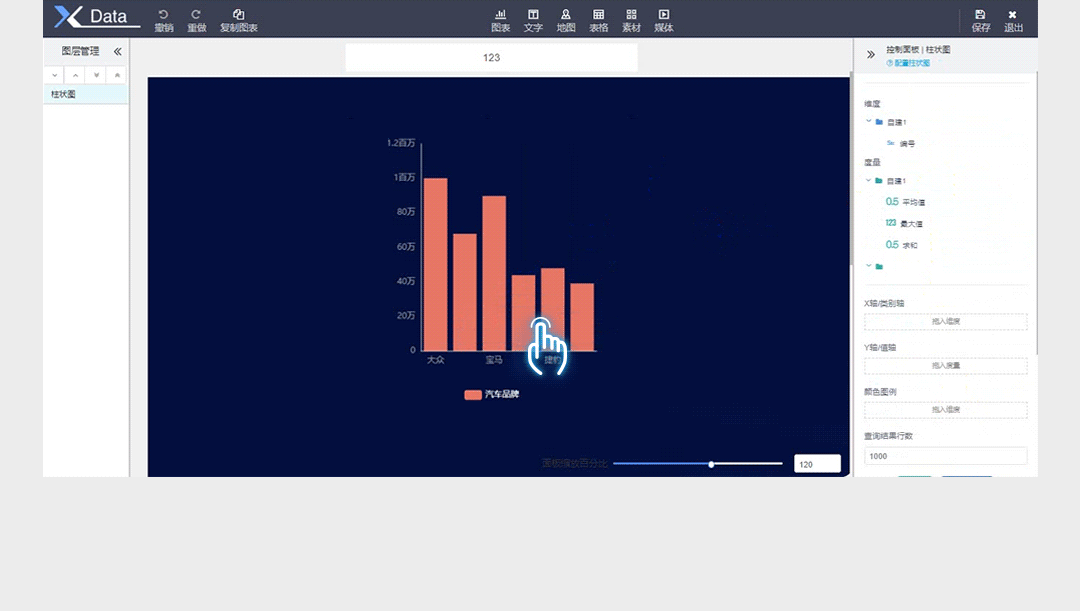Screen dimensions: 1080x611
Task: Click the 撤销 (undo) icon
Action: click(163, 15)
